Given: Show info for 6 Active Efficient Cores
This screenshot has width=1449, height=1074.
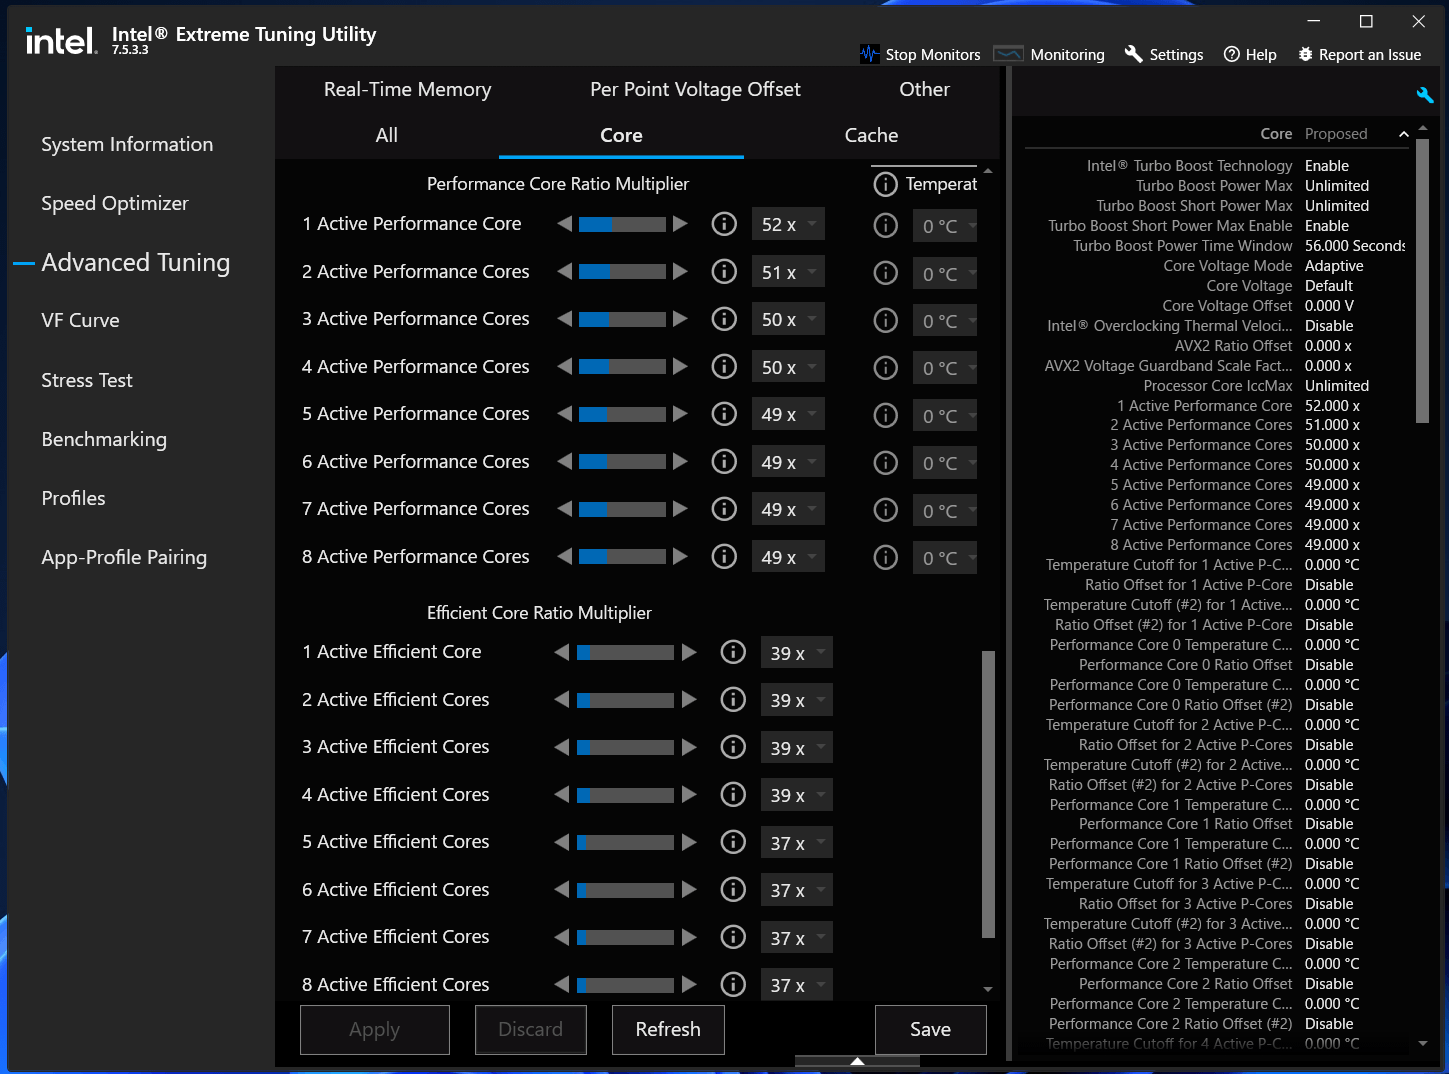Looking at the screenshot, I should point(733,889).
